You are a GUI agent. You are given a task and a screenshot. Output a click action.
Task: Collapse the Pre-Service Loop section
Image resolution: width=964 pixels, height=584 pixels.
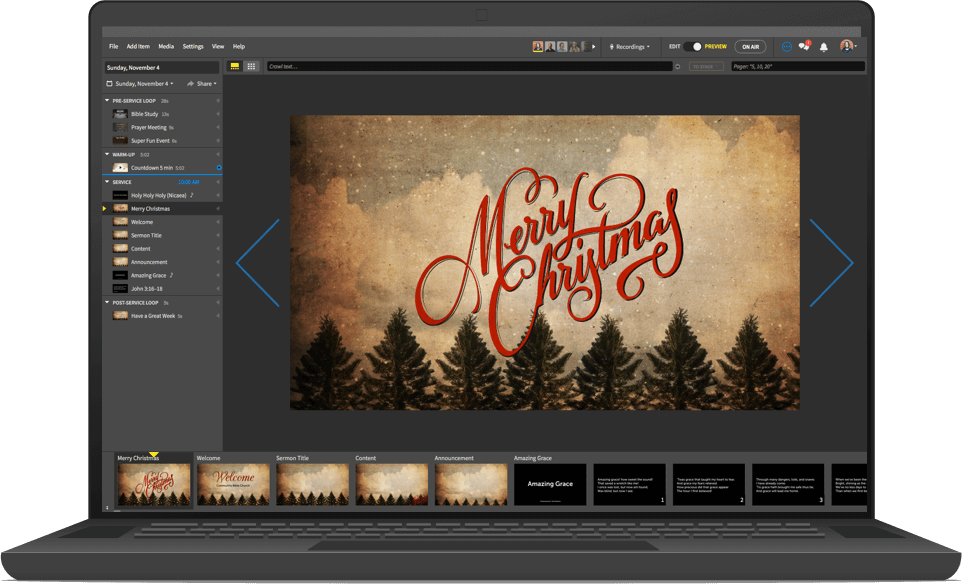(x=108, y=101)
